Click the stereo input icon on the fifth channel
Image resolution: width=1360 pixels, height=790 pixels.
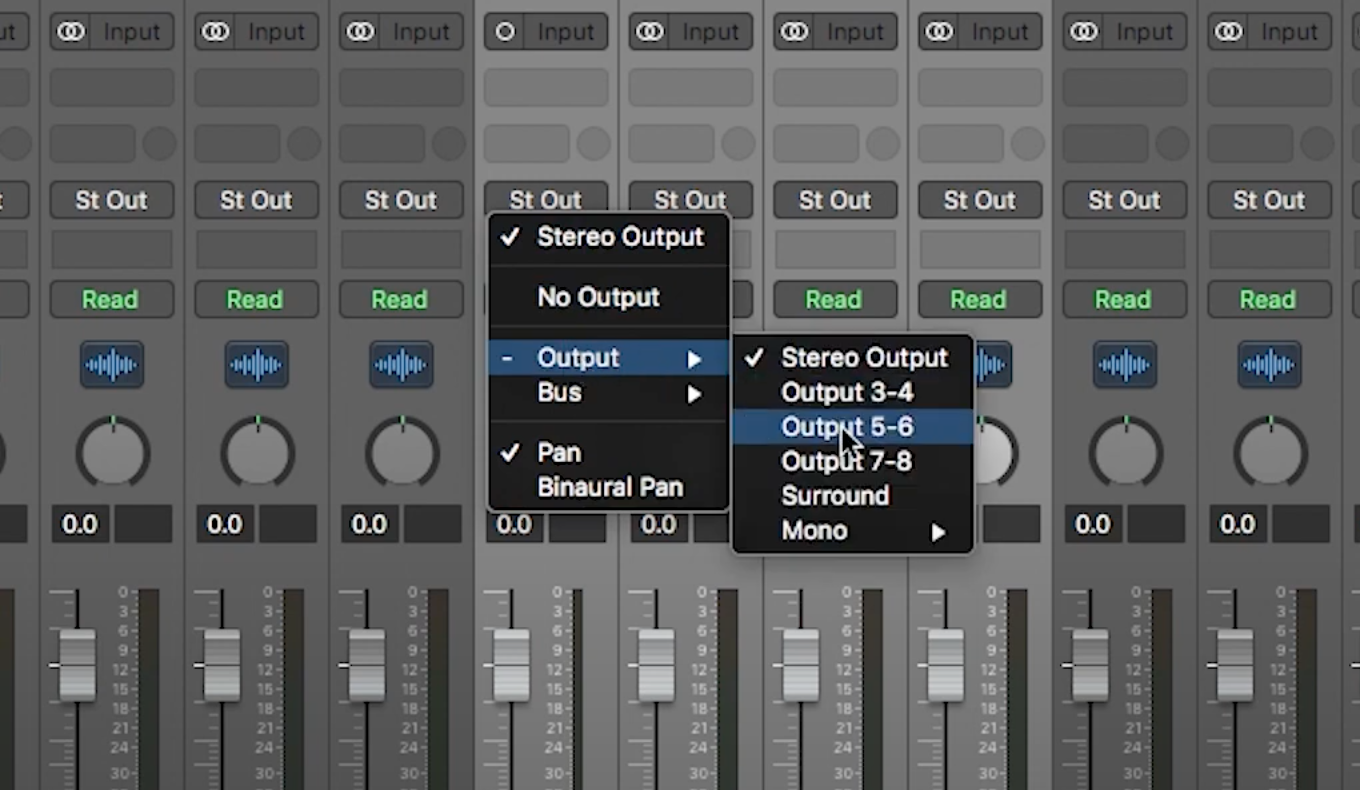click(649, 31)
